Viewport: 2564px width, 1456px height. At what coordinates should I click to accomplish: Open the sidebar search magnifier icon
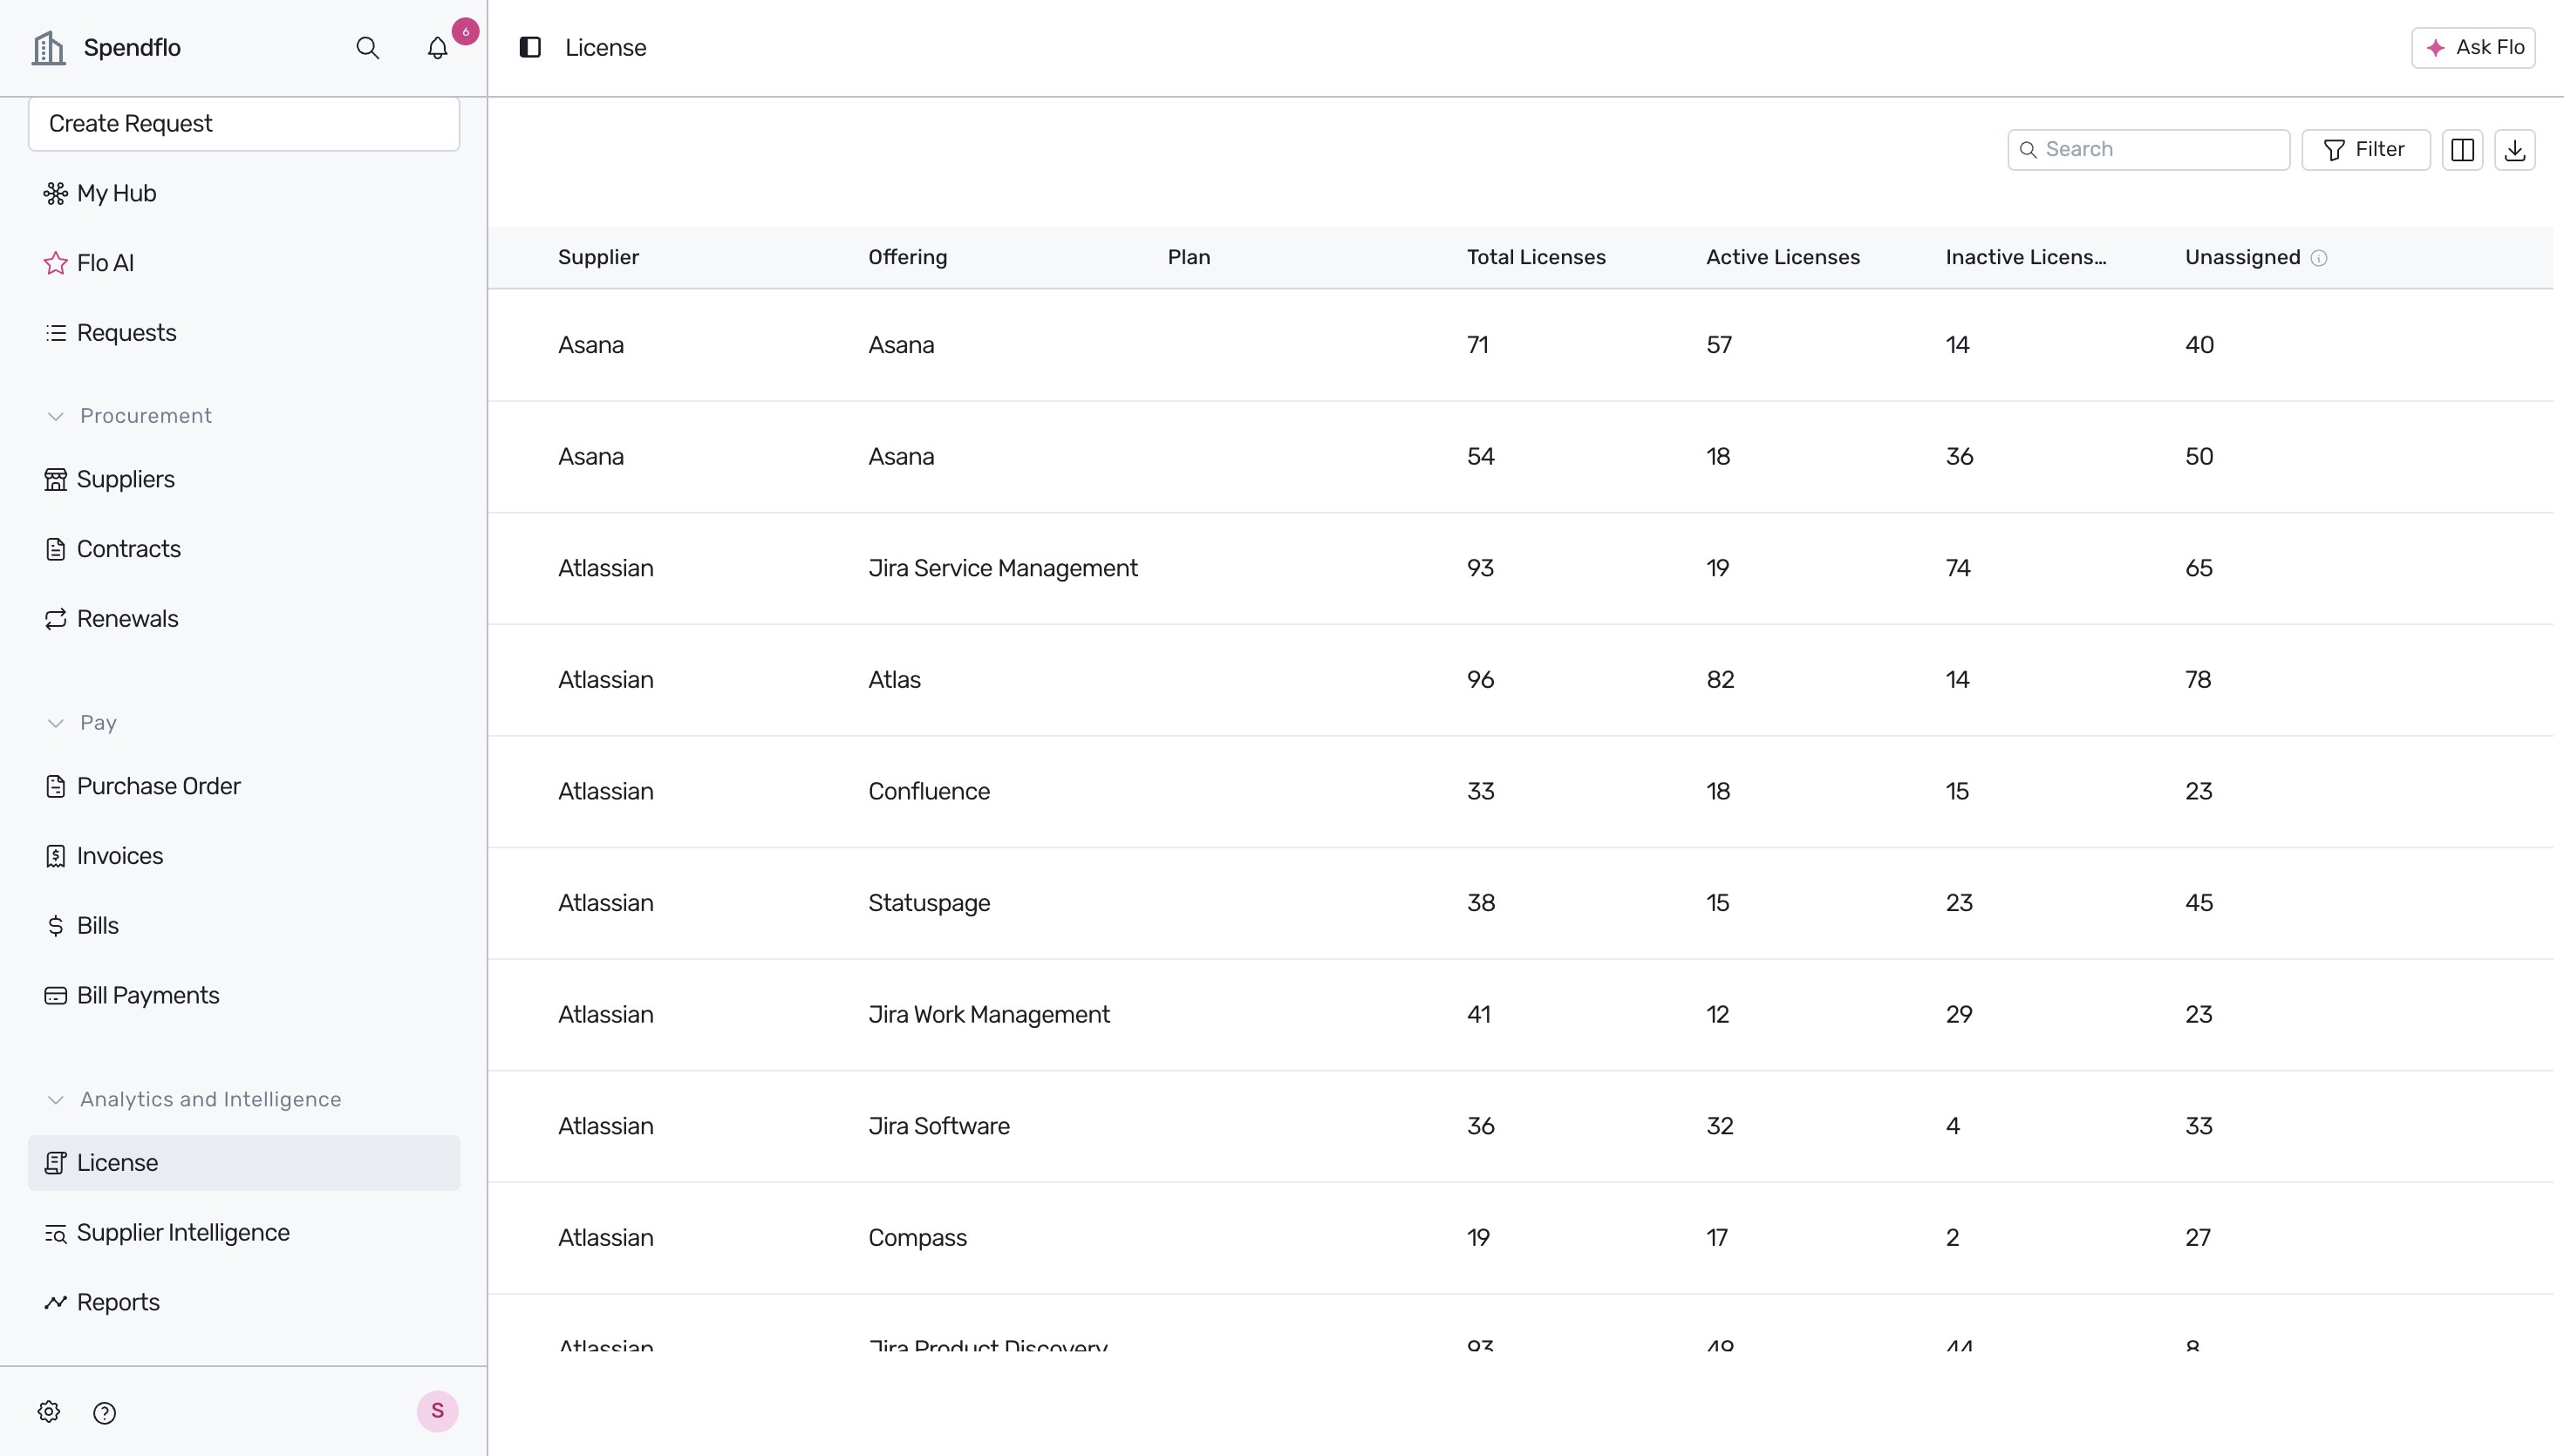click(368, 47)
